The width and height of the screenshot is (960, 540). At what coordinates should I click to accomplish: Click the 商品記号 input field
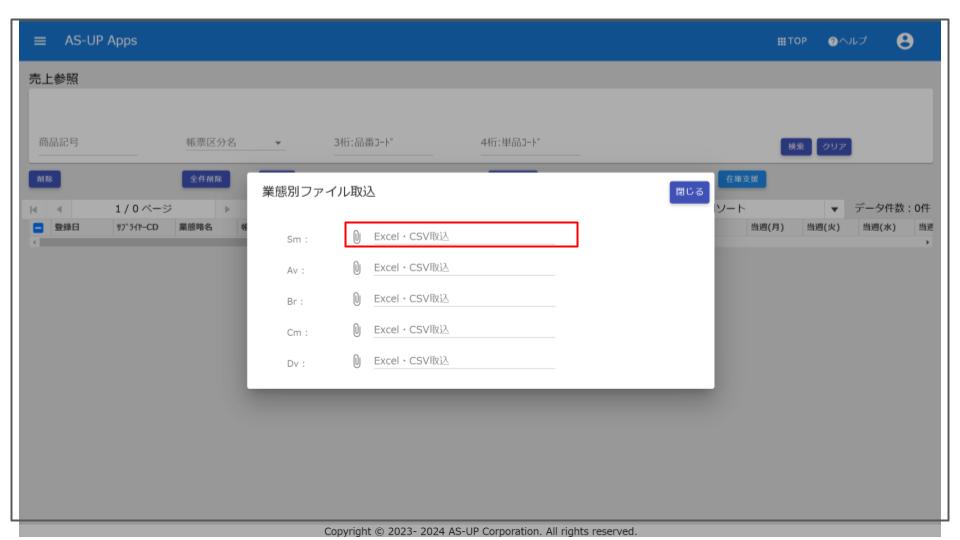click(84, 142)
